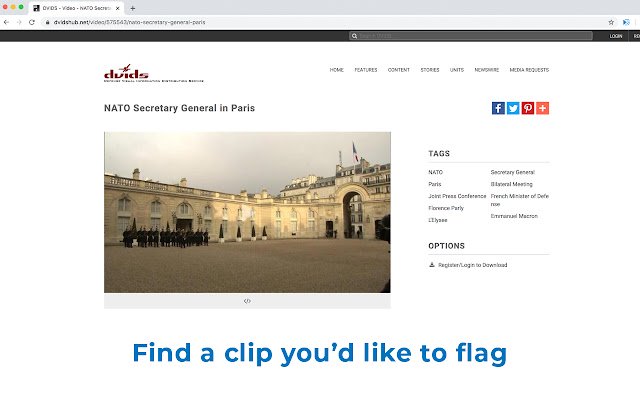
Task: Pin the video on Pinterest
Action: coord(528,108)
